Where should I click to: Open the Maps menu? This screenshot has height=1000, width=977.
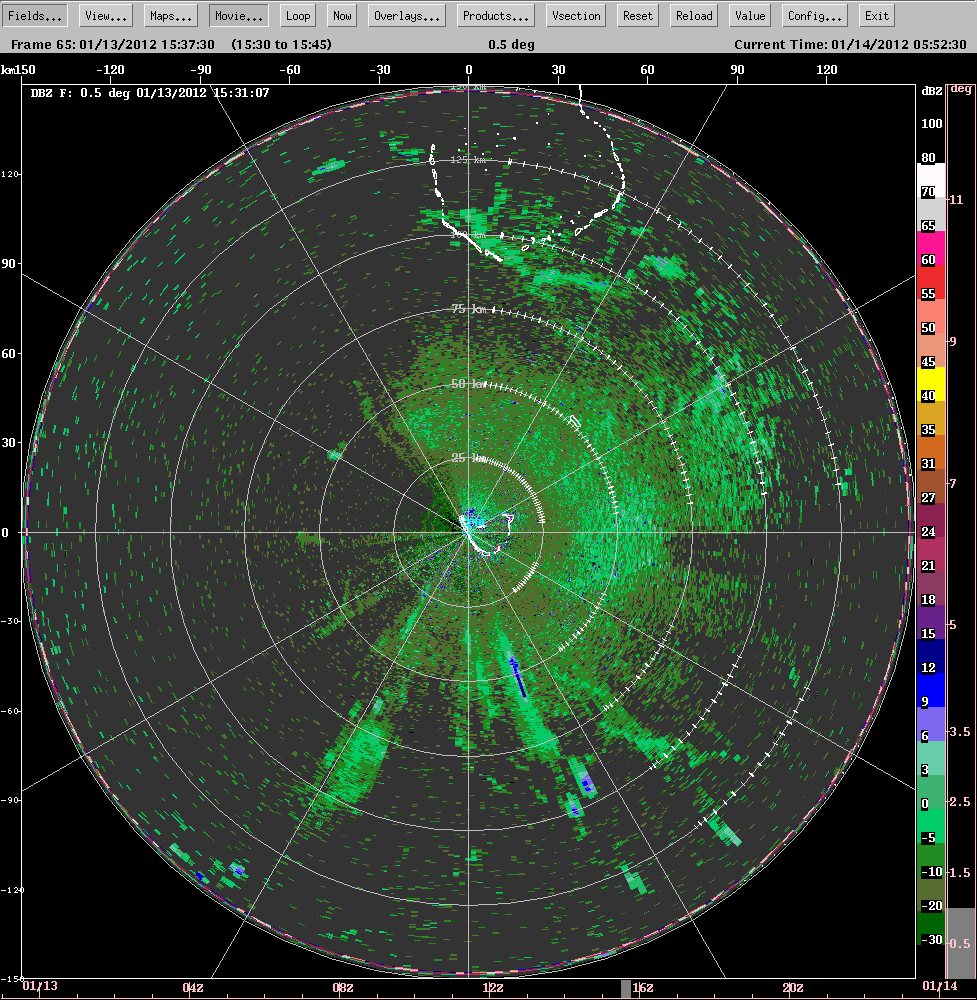point(170,15)
